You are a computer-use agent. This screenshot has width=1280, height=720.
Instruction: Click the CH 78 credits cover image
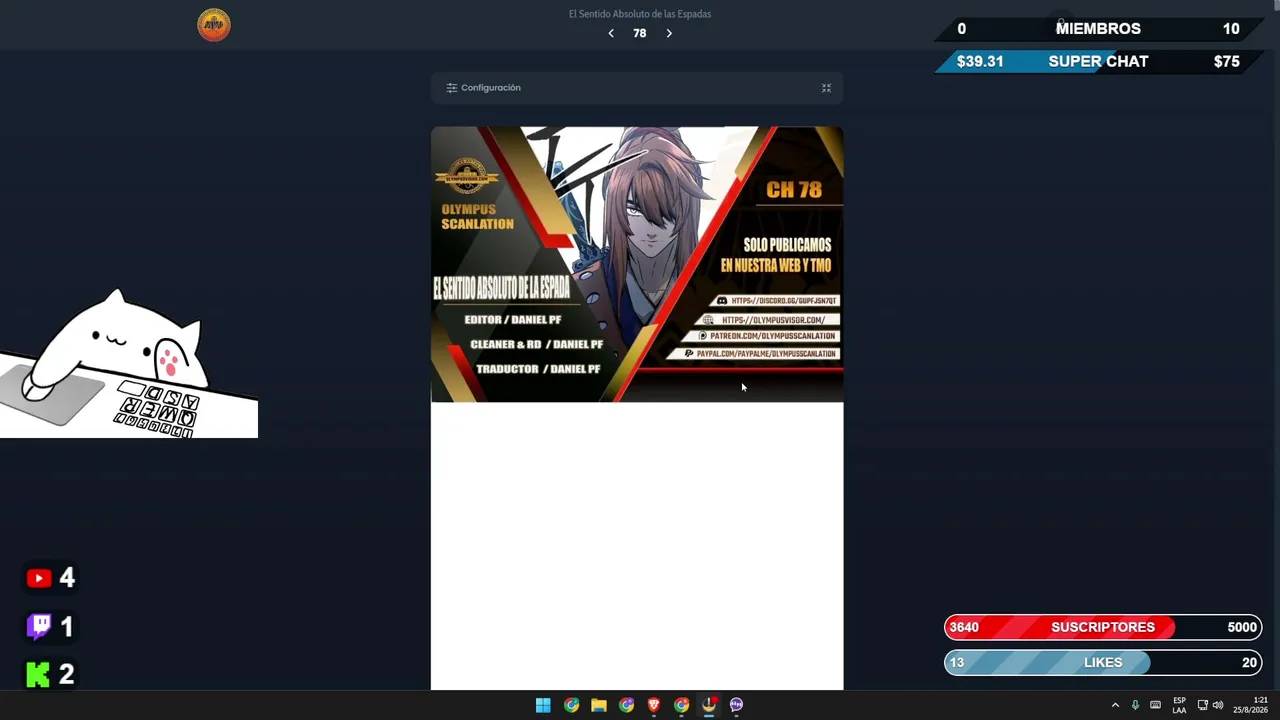coord(637,264)
